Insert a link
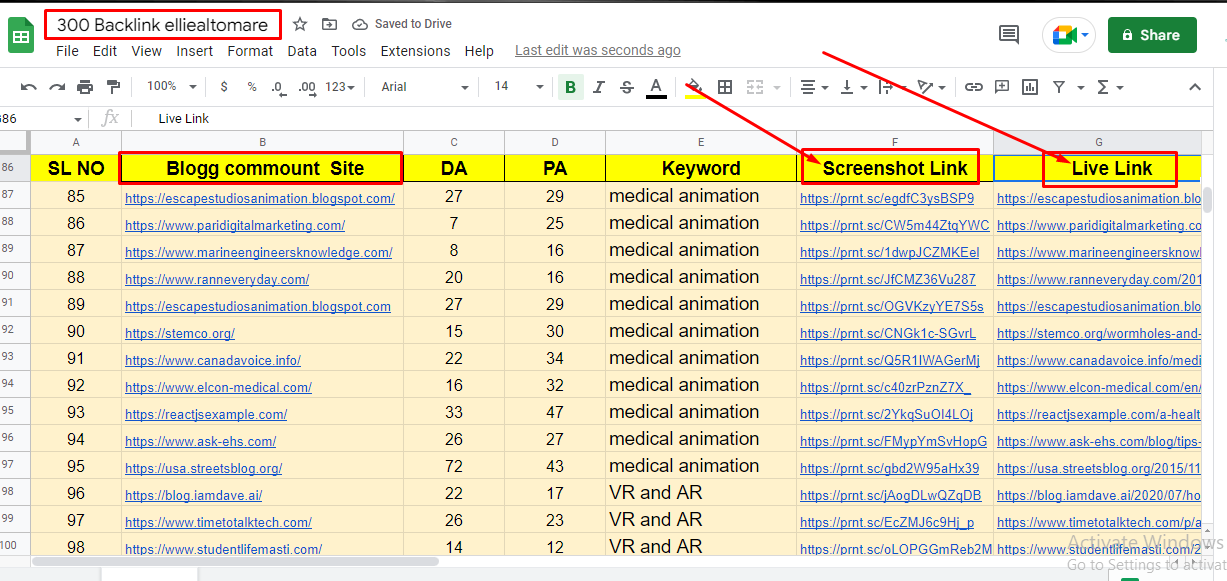Viewport: 1227px width, 581px height. [973, 87]
